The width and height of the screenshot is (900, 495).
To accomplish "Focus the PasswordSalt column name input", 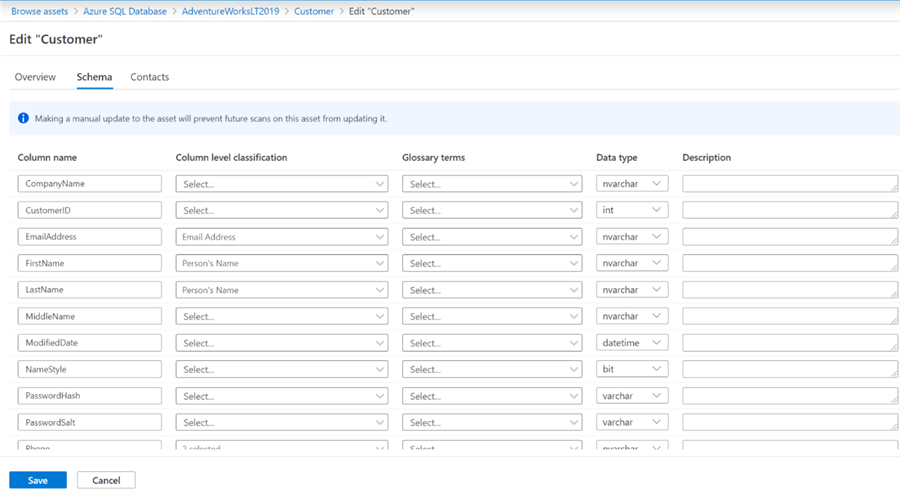I will (89, 422).
